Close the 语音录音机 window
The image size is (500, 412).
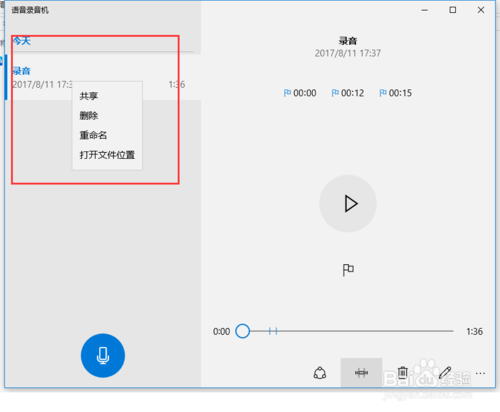481,10
